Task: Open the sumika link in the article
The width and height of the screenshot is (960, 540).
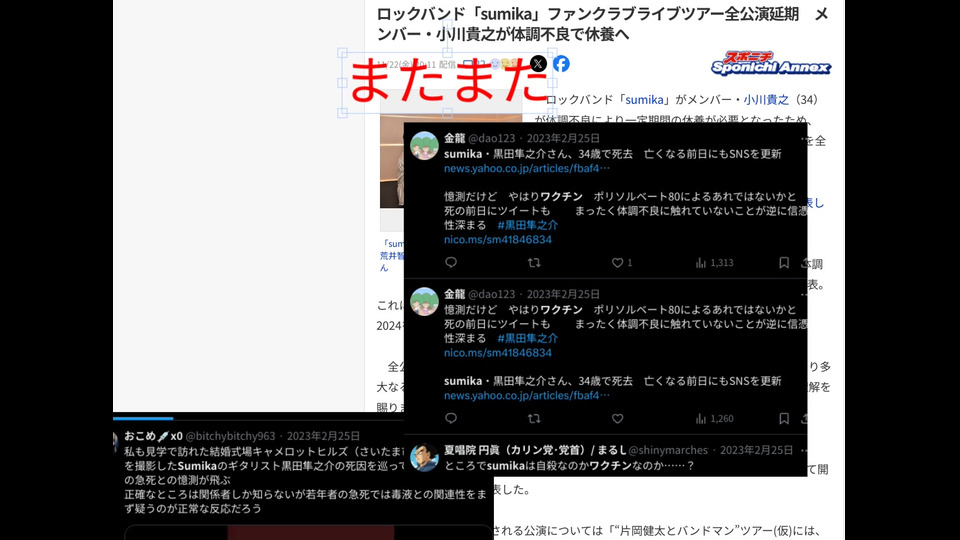Action: point(644,99)
